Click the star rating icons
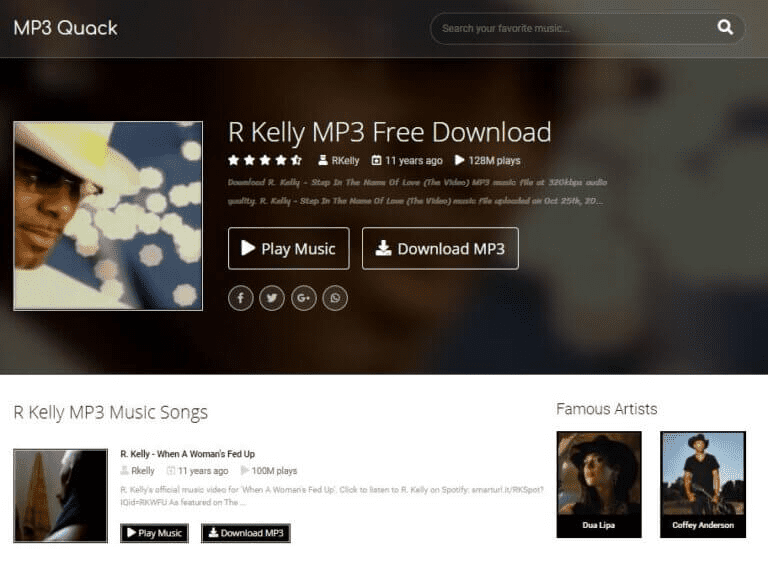Image resolution: width=774 pixels, height=567 pixels. [265, 160]
